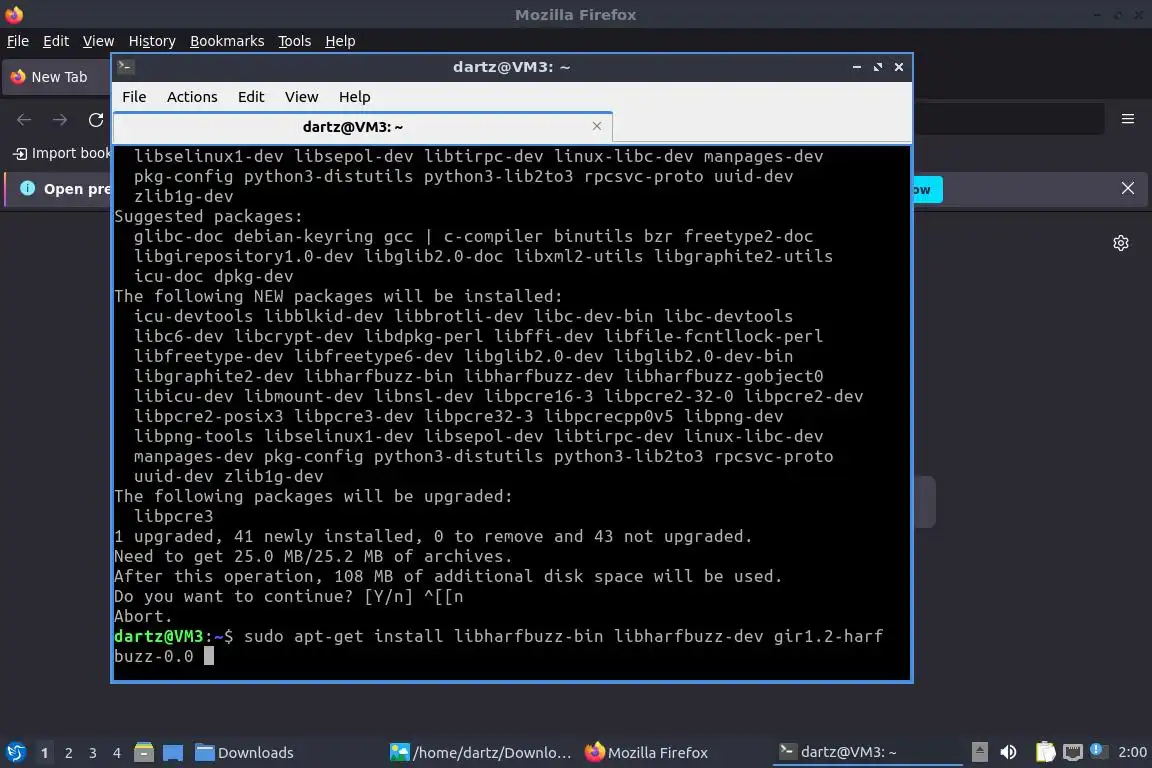Open Firefox Bookmarks menu
The image size is (1152, 768).
pos(227,41)
